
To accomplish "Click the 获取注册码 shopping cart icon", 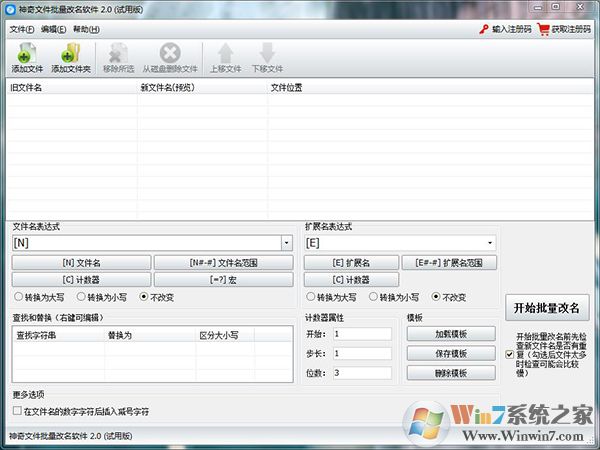I will 543,29.
